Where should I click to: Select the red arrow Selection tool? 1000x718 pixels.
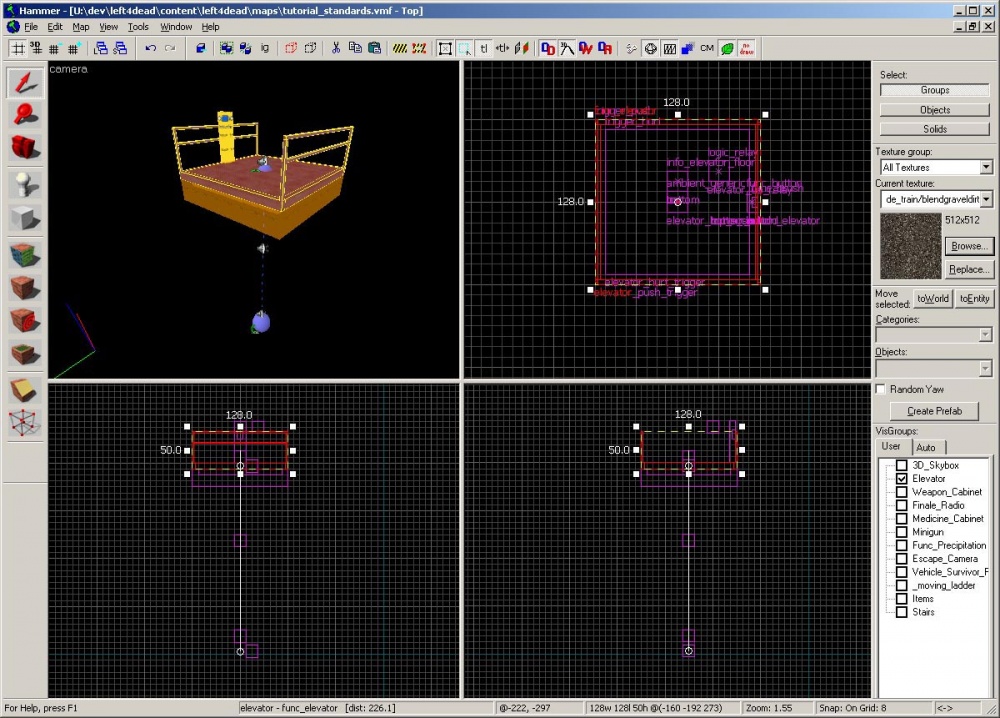pyautogui.click(x=24, y=84)
